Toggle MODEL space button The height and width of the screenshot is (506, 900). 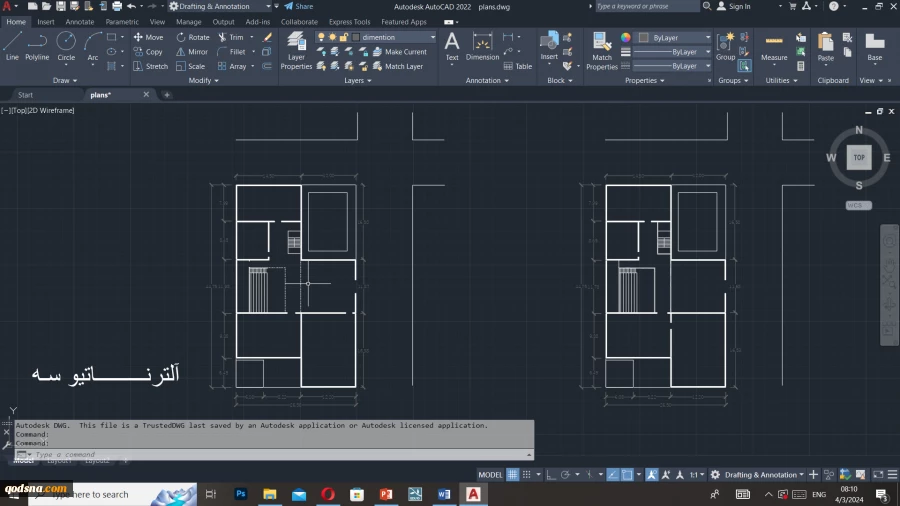[490, 474]
